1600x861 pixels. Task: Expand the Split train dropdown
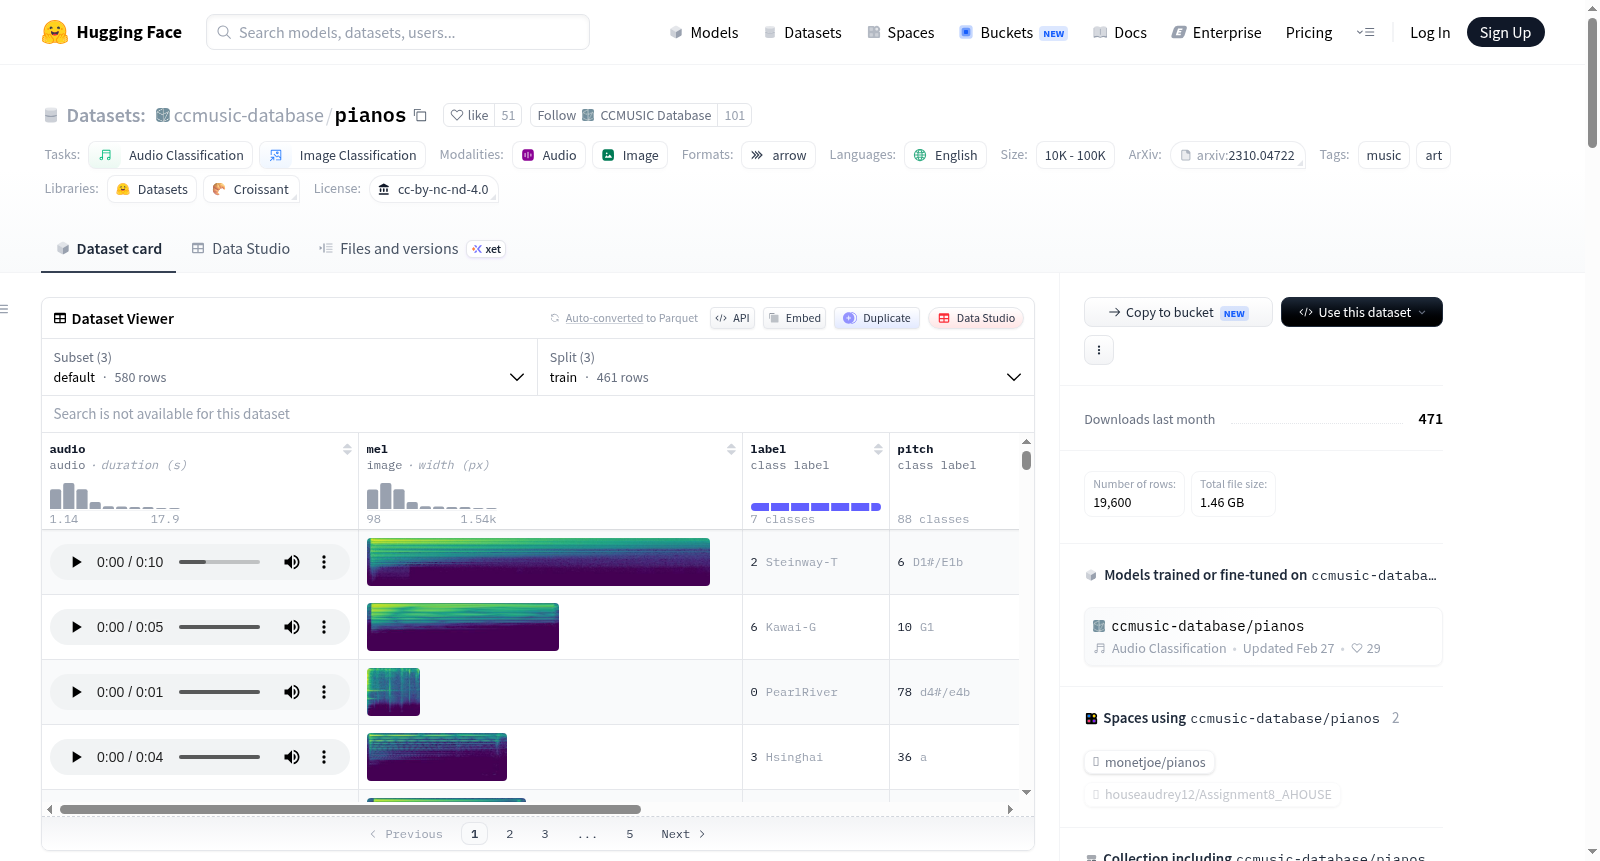785,367
